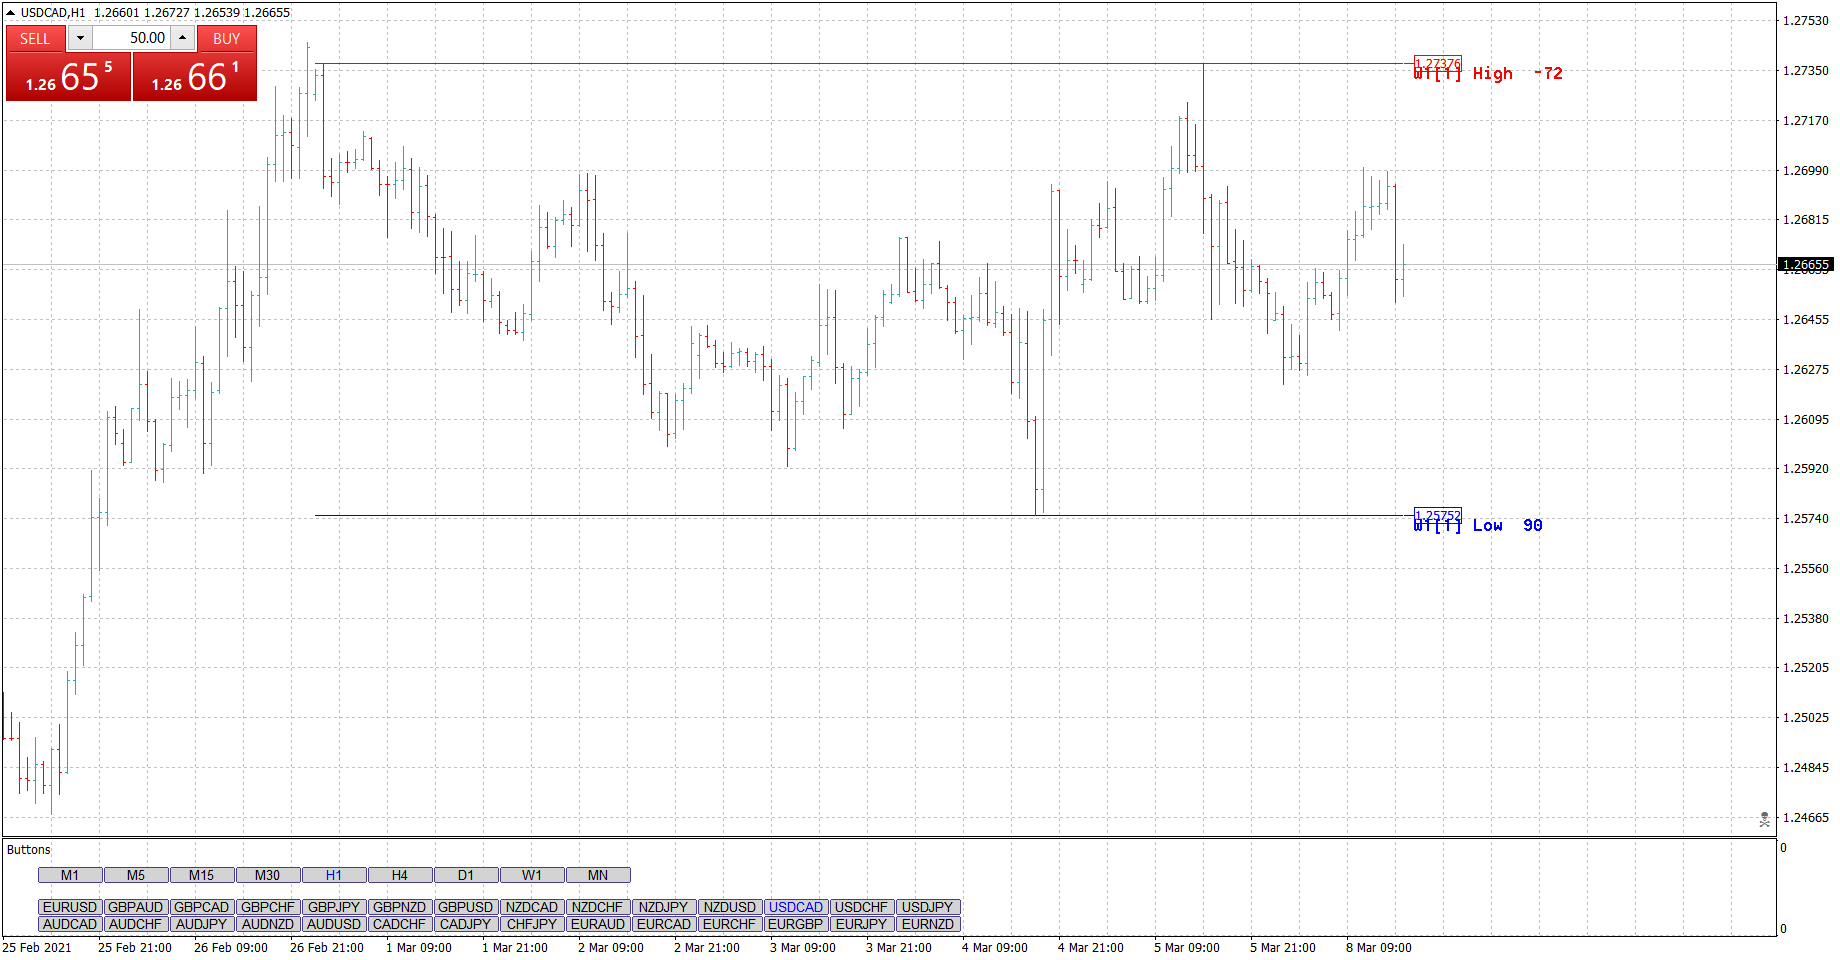This screenshot has height=960, width=1840.
Task: Switch chart to W1 timeframe
Action: (x=532, y=875)
